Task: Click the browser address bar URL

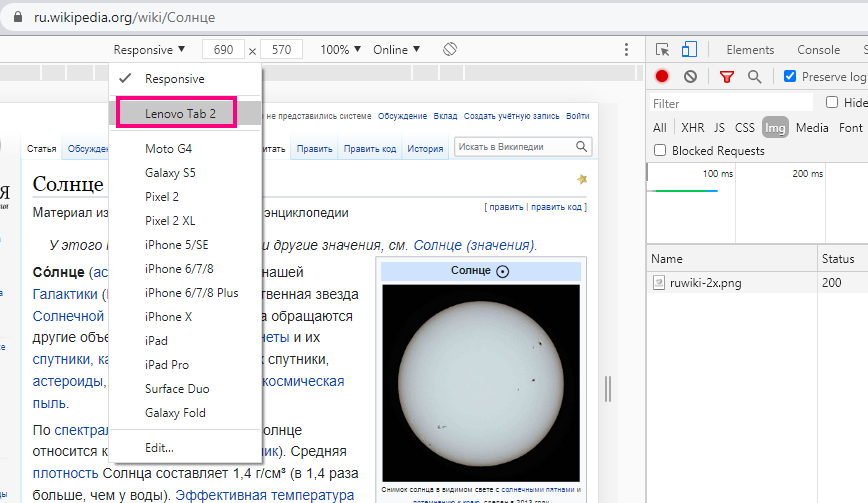Action: point(125,17)
